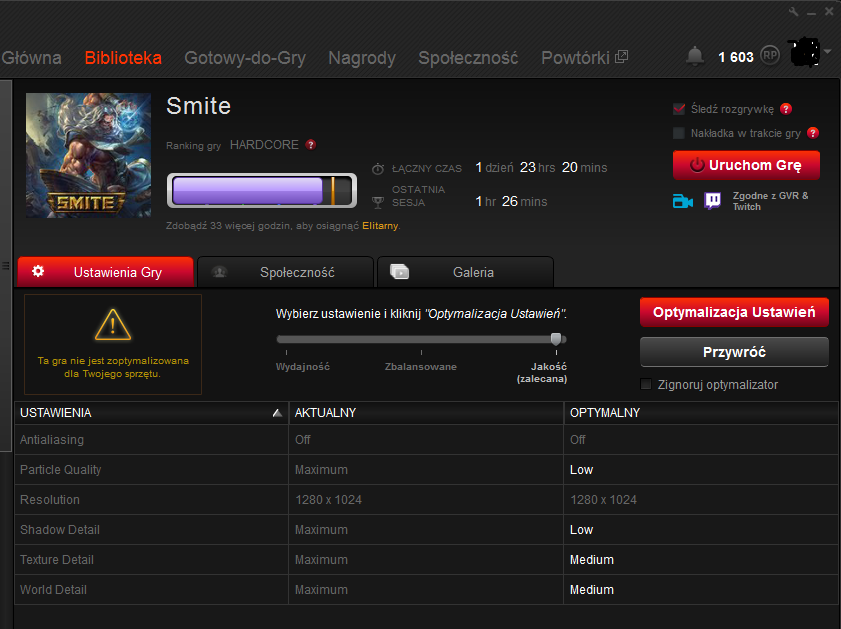Image resolution: width=841 pixels, height=629 pixels.
Task: Select the Resolution setting row
Action: (426, 500)
